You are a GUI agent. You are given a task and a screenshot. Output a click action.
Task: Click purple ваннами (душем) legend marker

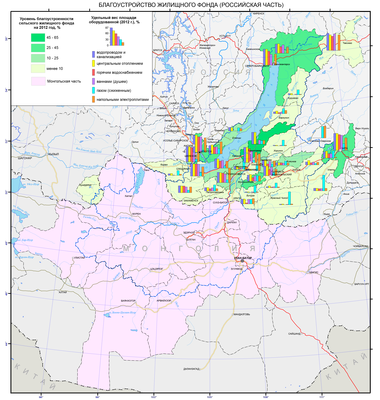94,81
